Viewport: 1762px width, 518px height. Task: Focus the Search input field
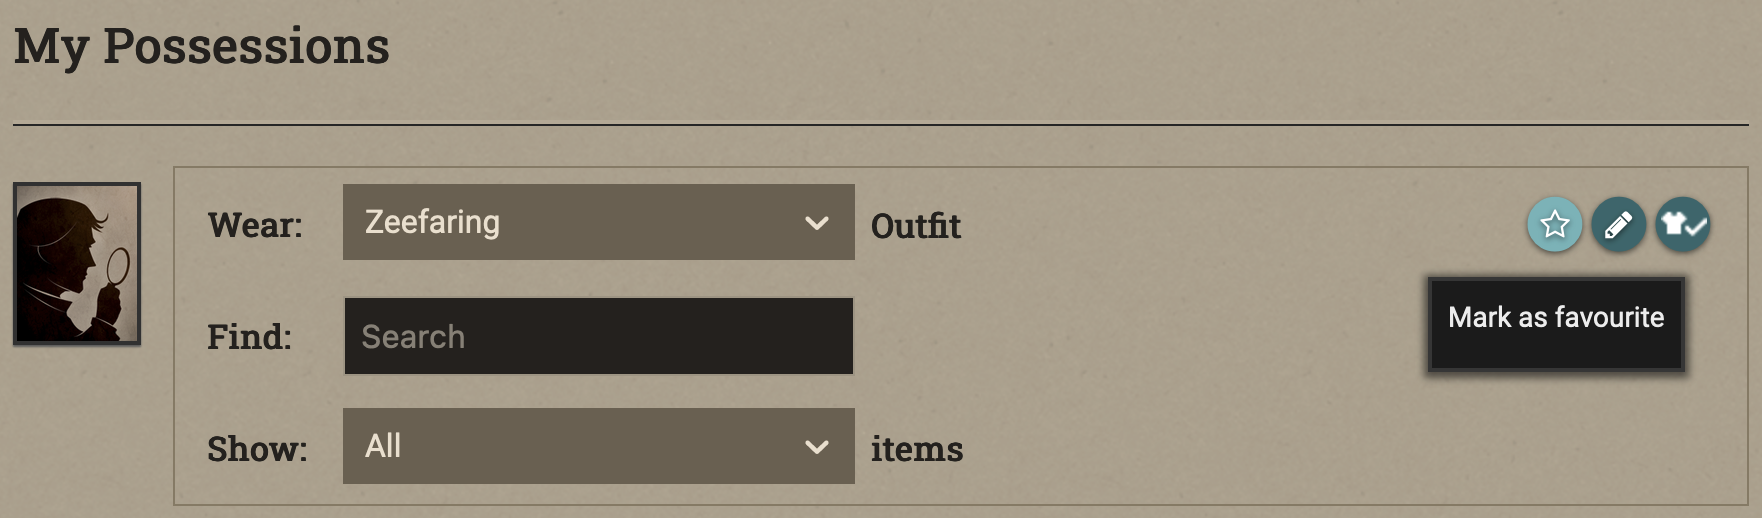[x=598, y=336]
